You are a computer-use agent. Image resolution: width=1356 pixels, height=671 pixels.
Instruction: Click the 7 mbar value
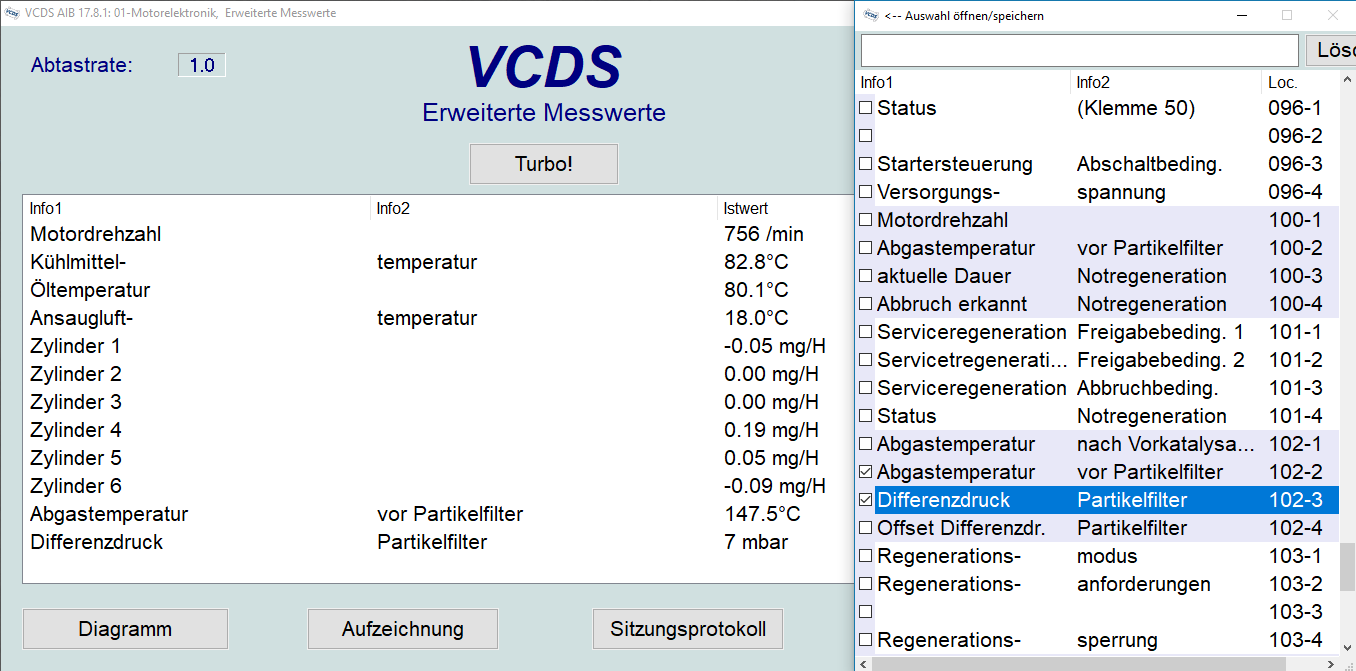(x=756, y=542)
